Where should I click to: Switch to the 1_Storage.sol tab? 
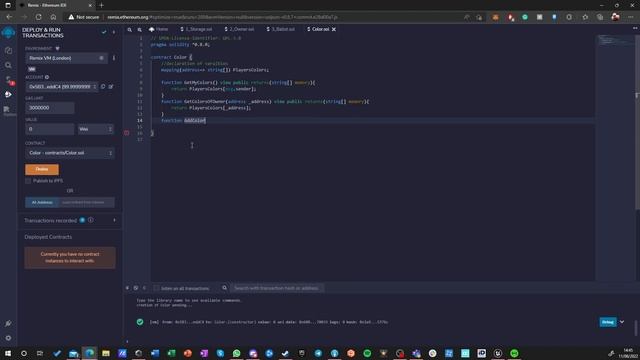point(196,29)
